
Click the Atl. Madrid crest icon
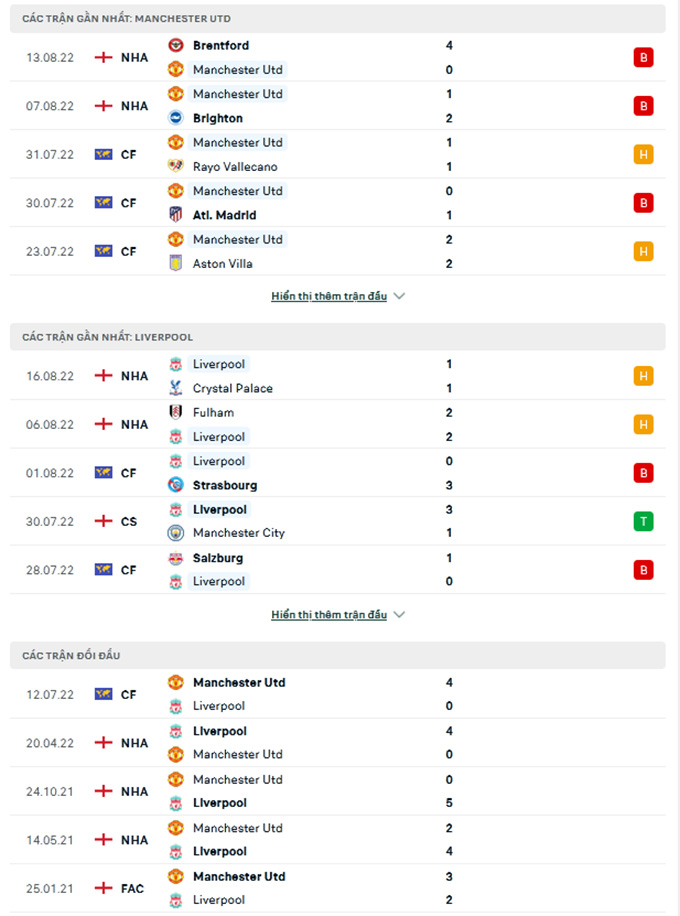[x=176, y=215]
